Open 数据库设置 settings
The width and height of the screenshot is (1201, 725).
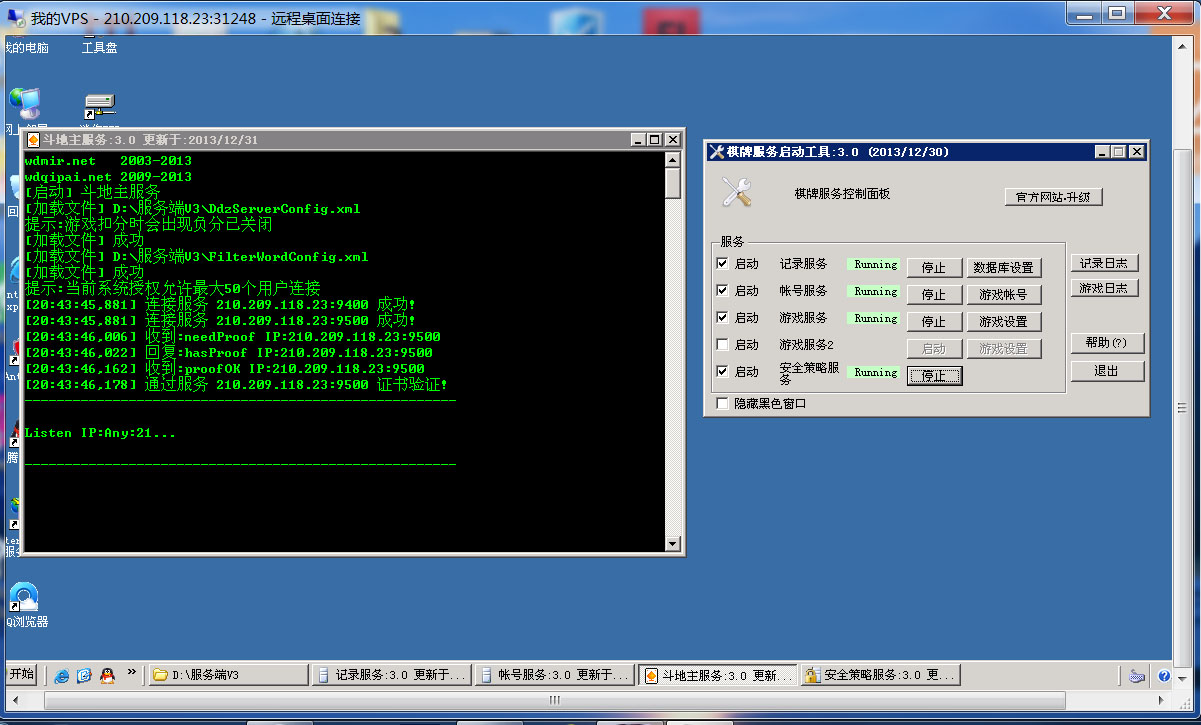1003,268
